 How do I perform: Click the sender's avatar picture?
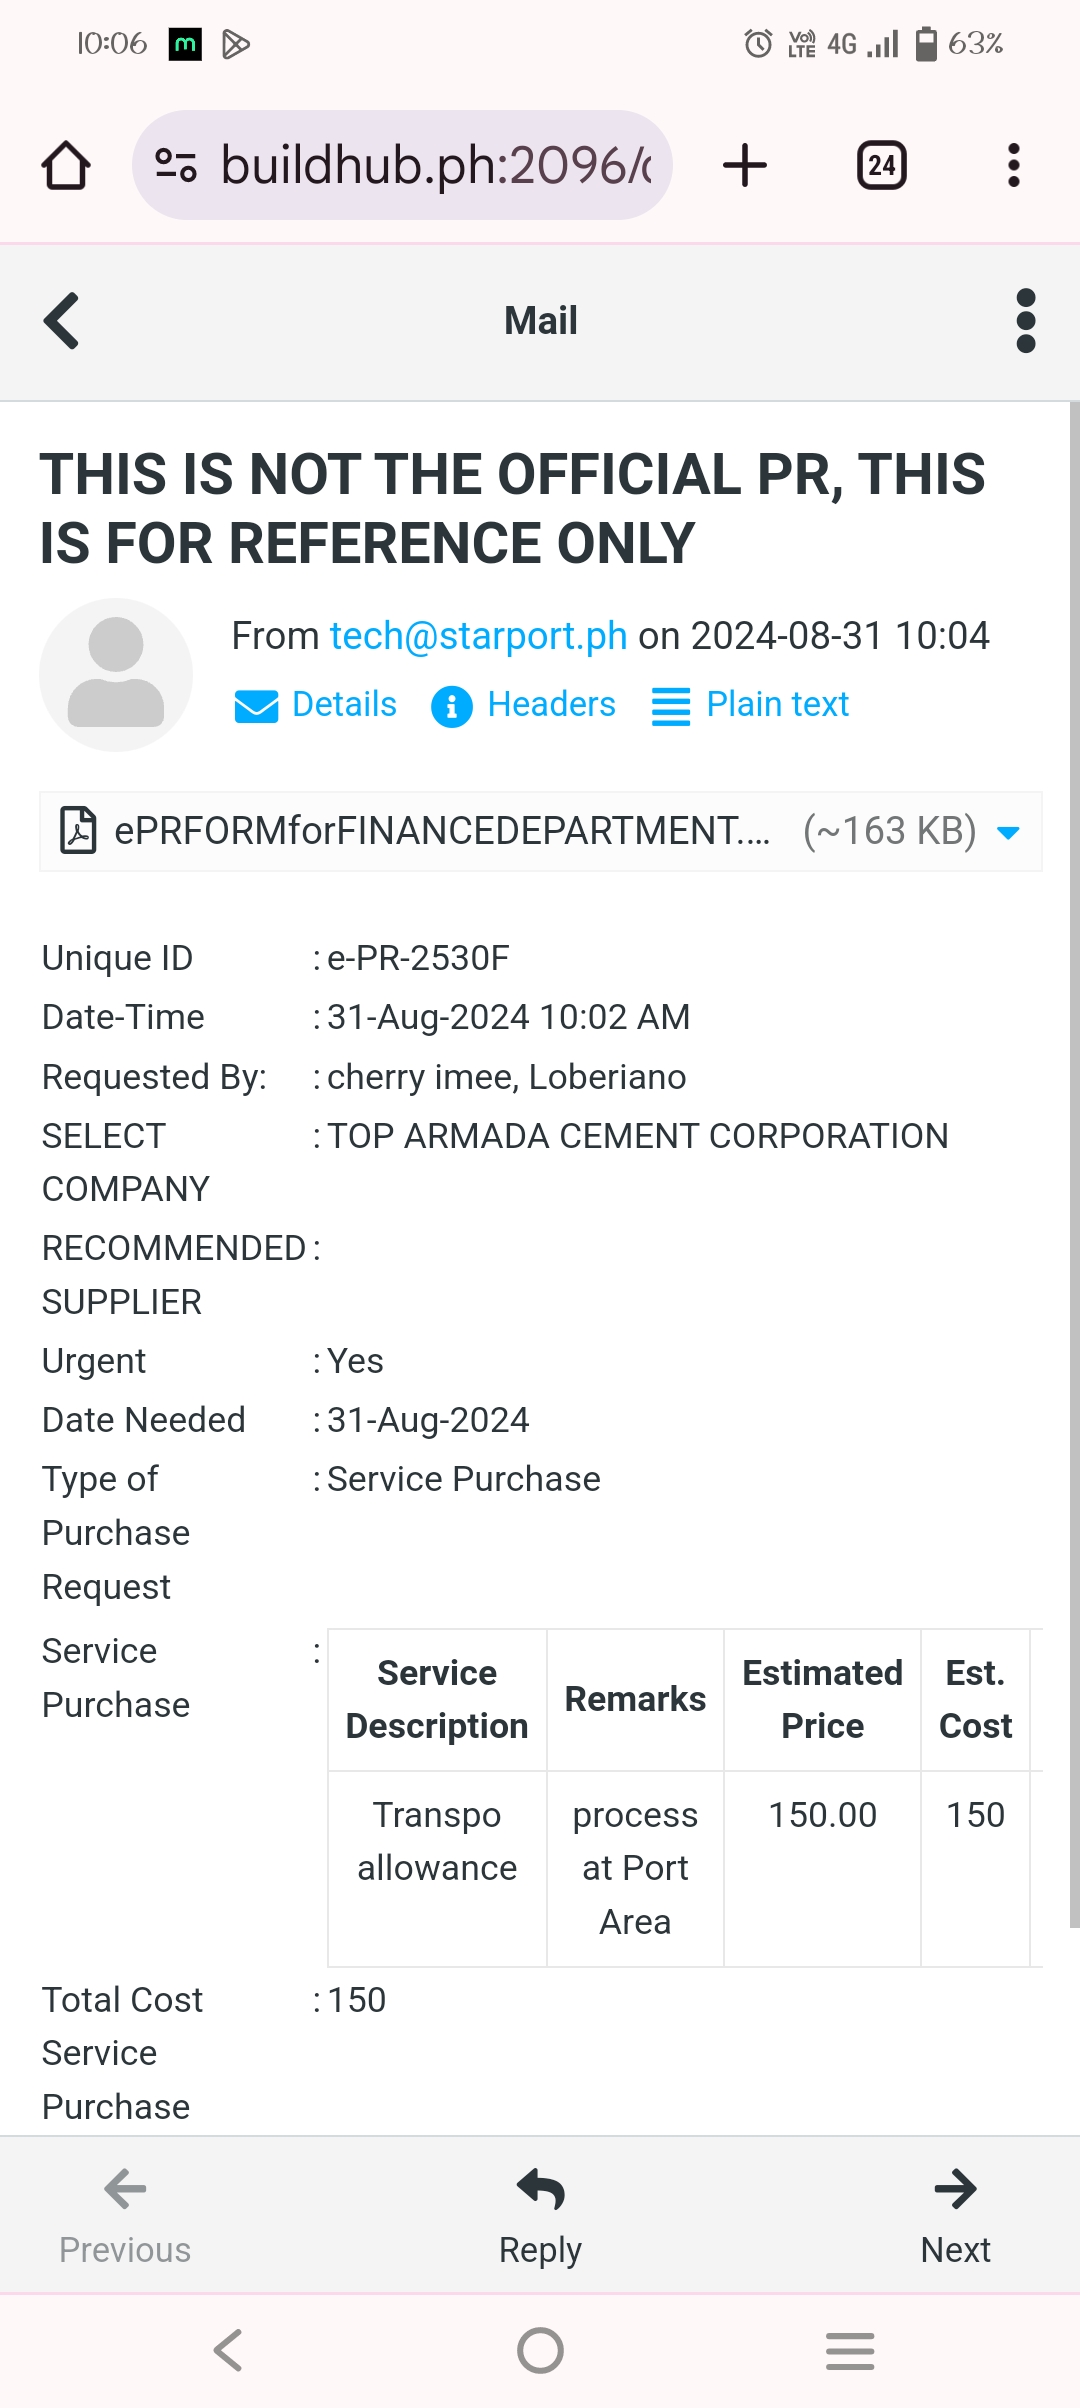click(x=116, y=674)
